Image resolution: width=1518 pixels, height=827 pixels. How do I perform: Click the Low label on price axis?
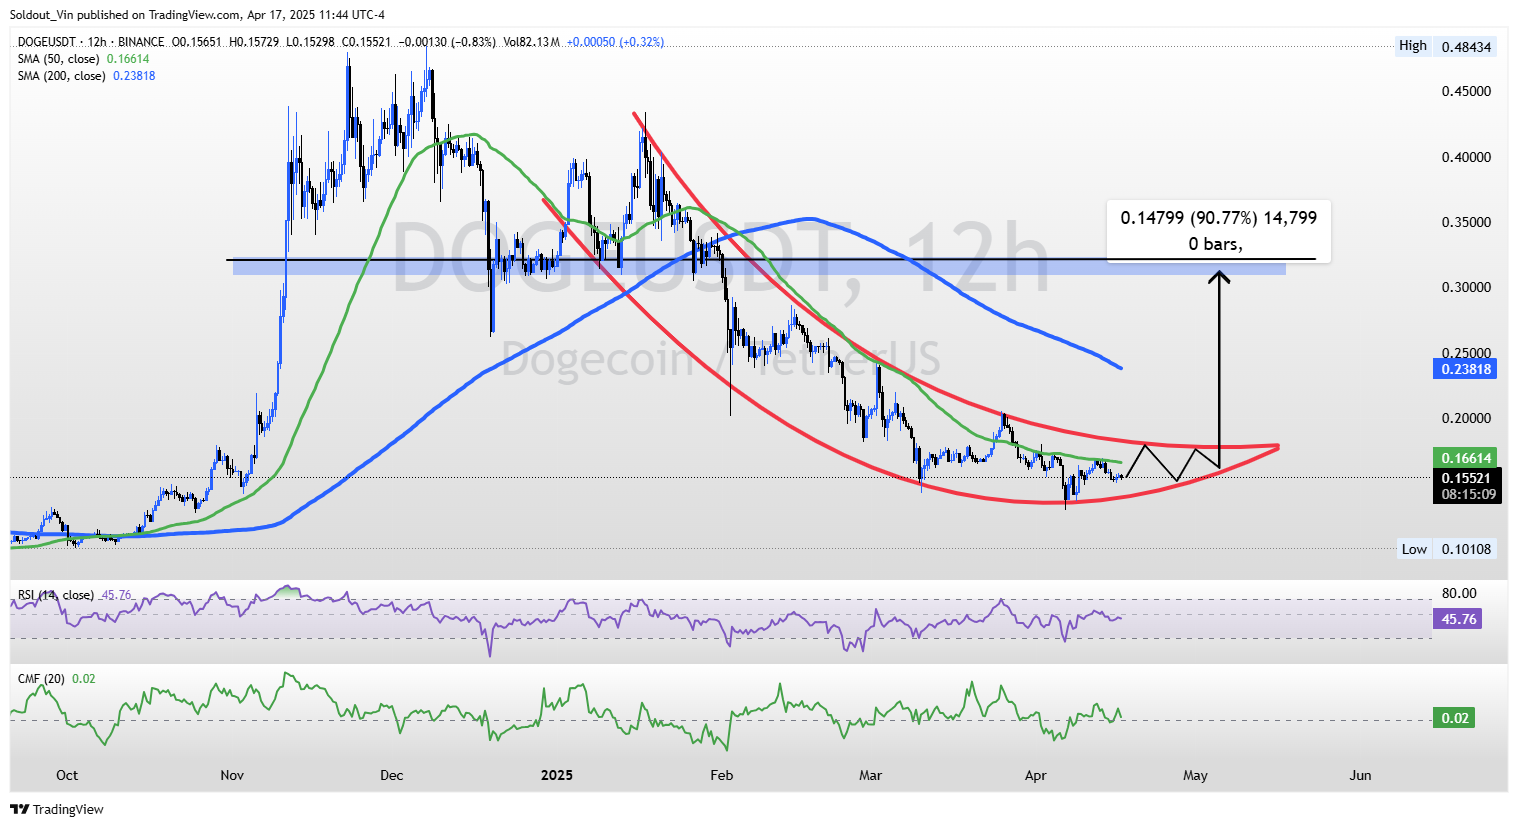point(1414,549)
